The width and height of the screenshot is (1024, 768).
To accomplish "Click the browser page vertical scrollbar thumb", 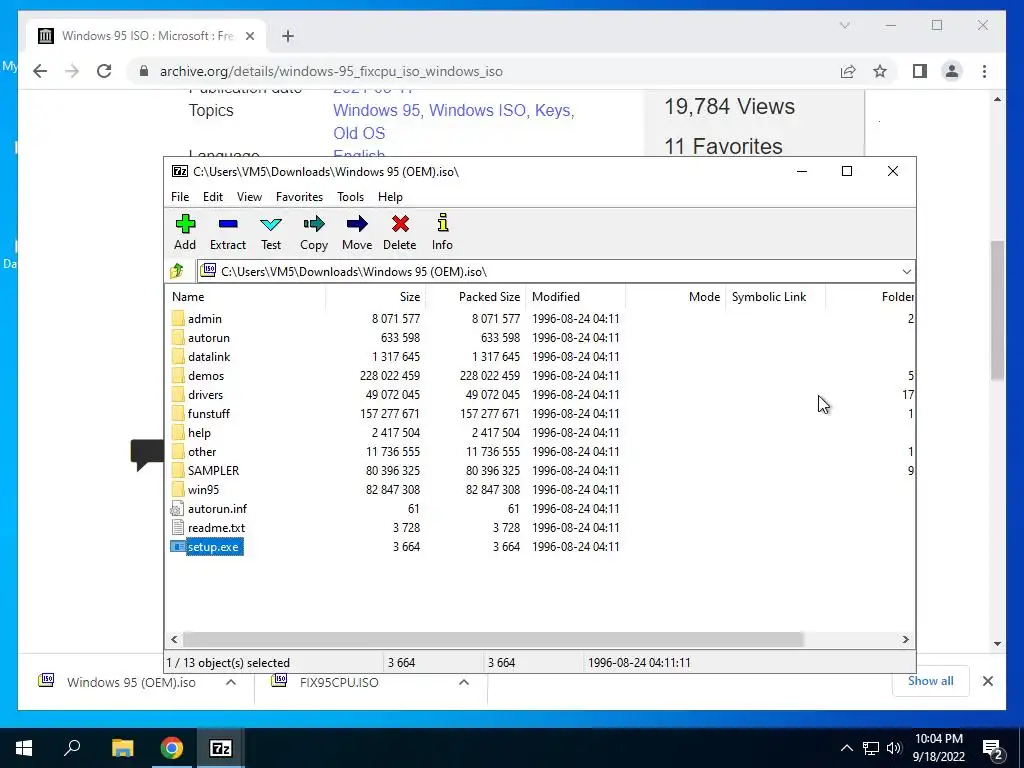I will click(x=997, y=311).
